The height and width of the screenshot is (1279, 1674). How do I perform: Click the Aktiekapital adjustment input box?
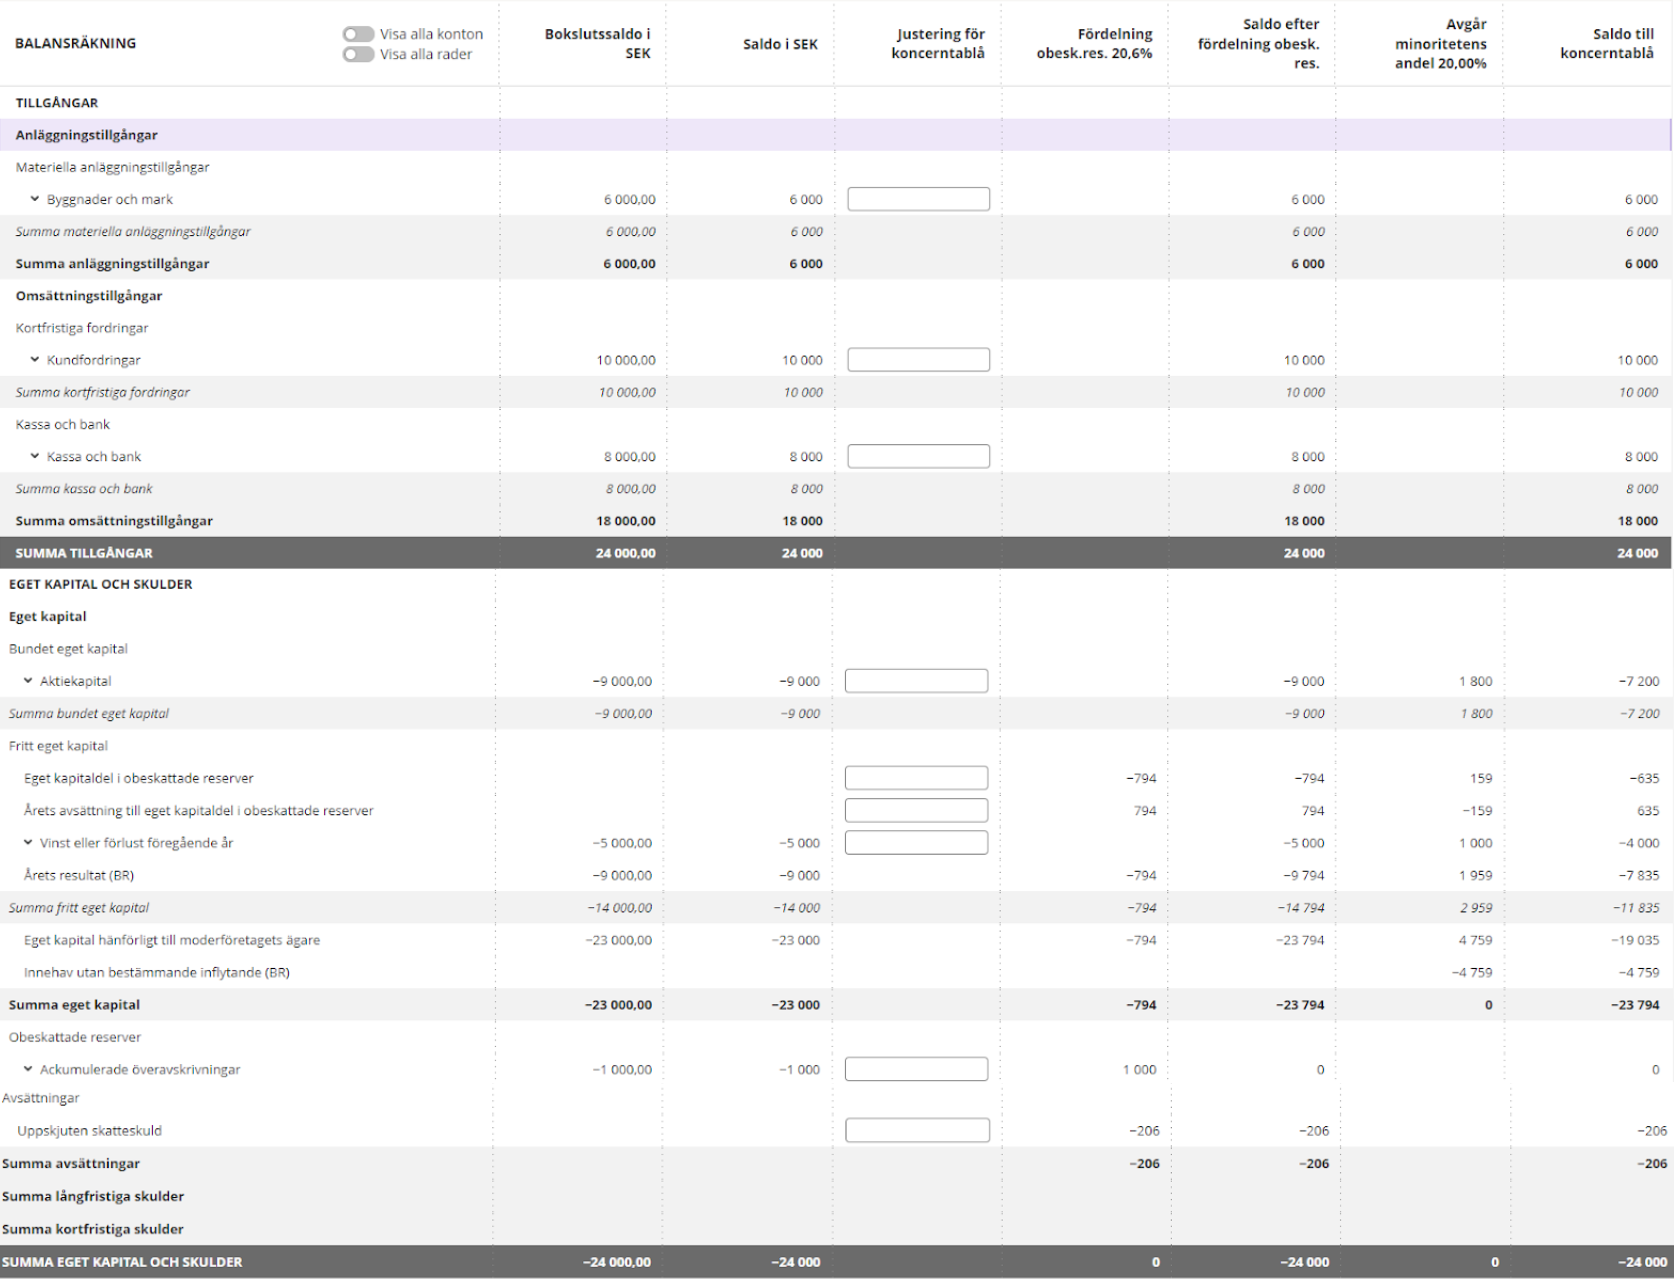point(916,681)
